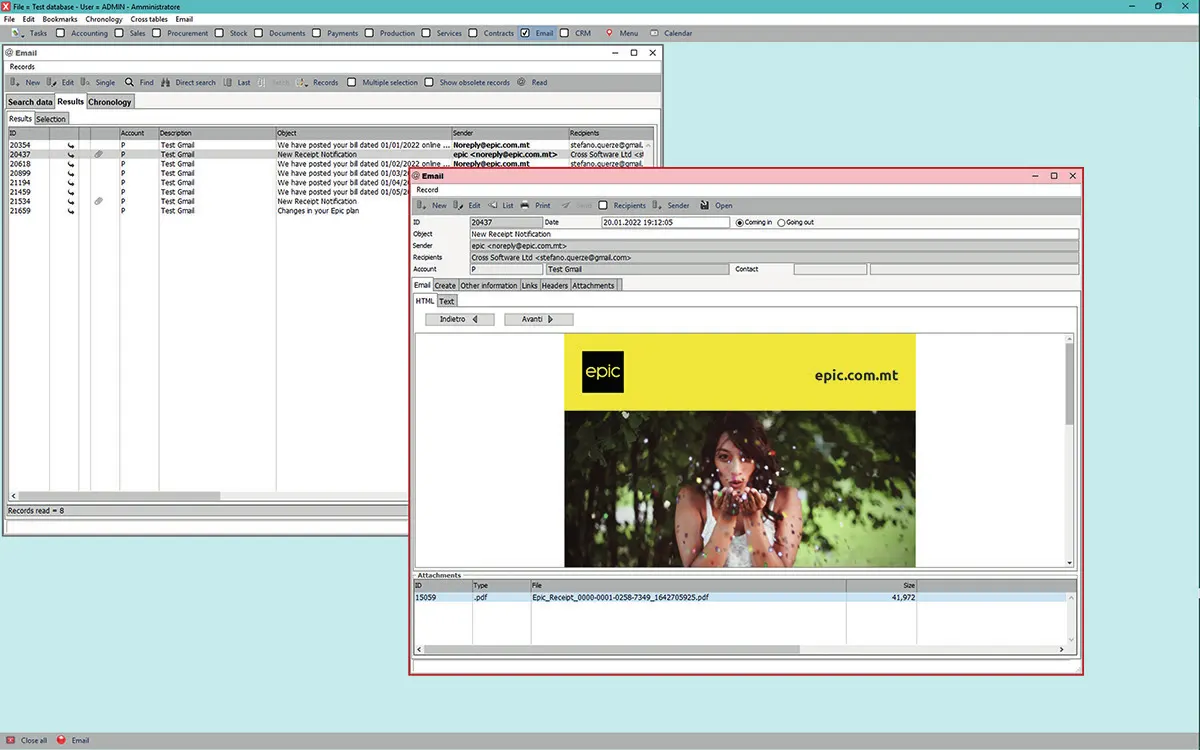Click the List icon in record toolbar
The width and height of the screenshot is (1200, 750).
click(493, 205)
